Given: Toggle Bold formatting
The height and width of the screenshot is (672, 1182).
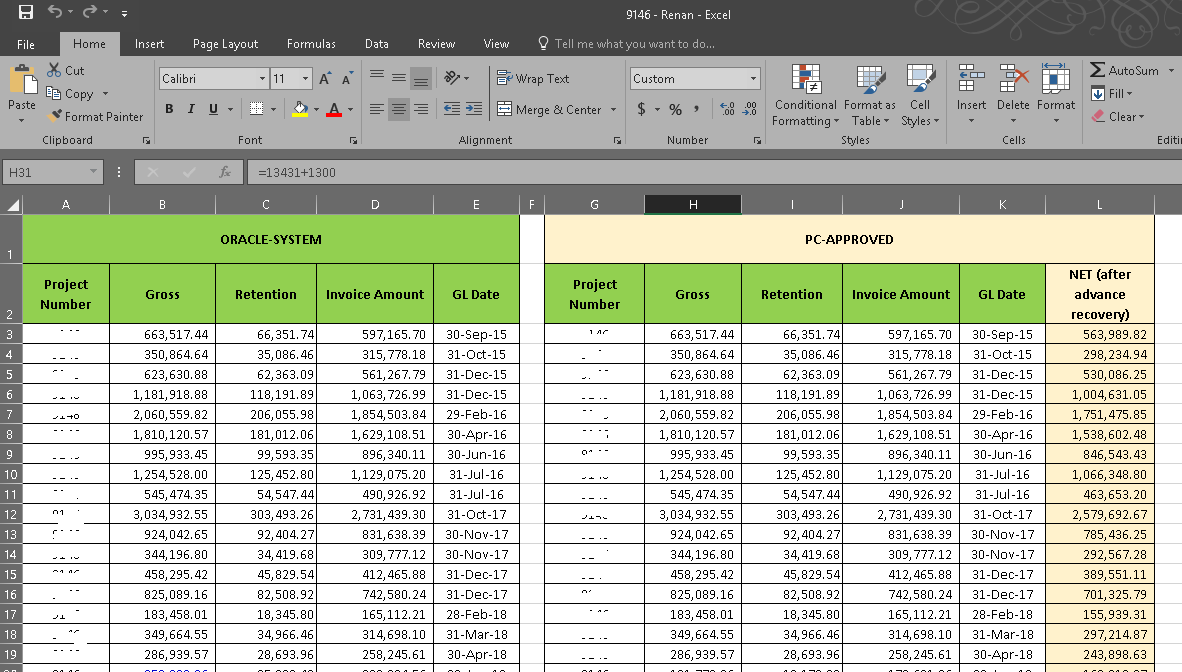Looking at the screenshot, I should pos(169,109).
